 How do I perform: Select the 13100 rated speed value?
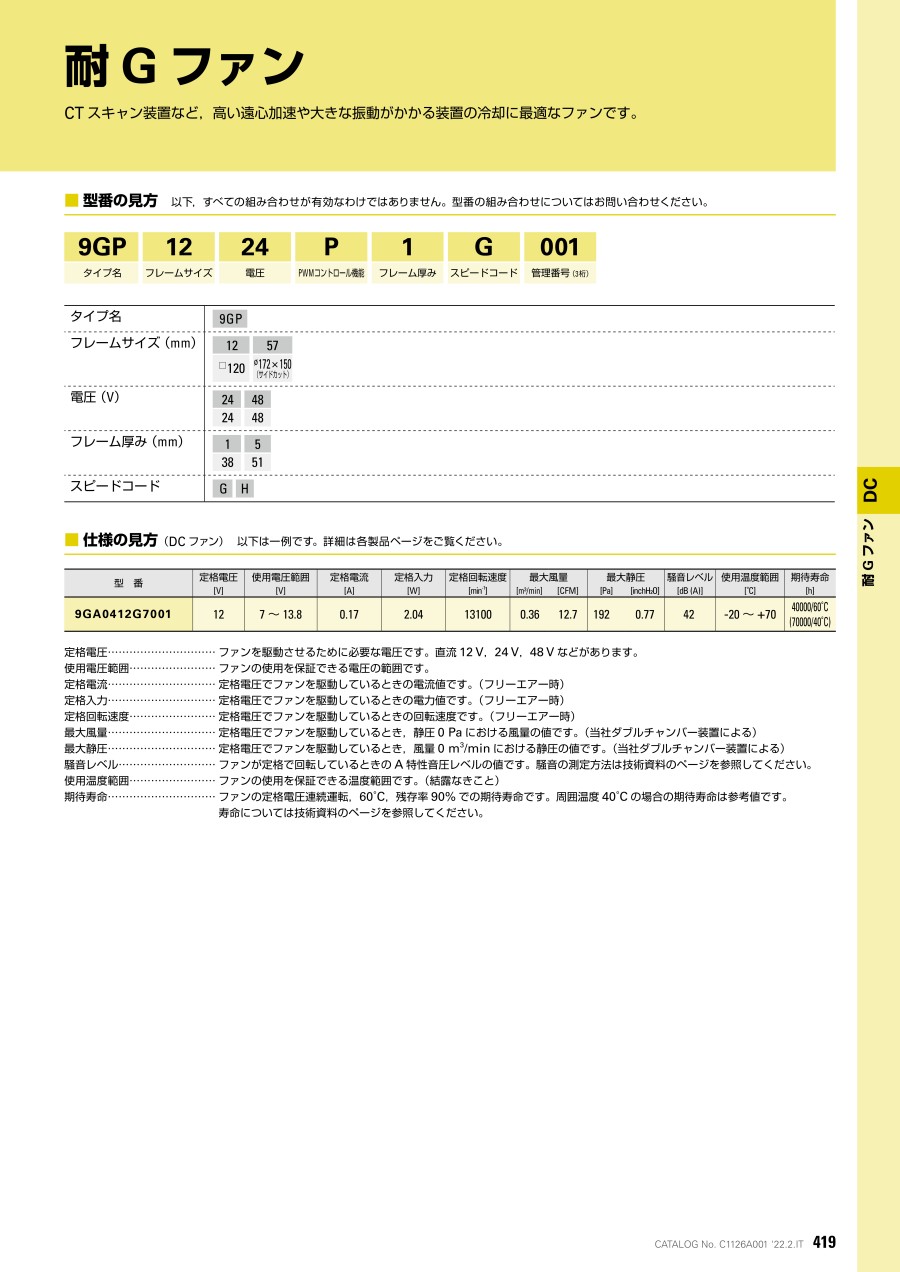(x=477, y=615)
